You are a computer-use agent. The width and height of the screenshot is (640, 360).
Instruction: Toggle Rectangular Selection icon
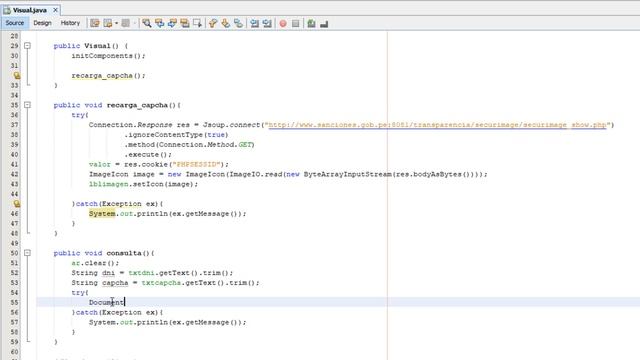point(198,23)
